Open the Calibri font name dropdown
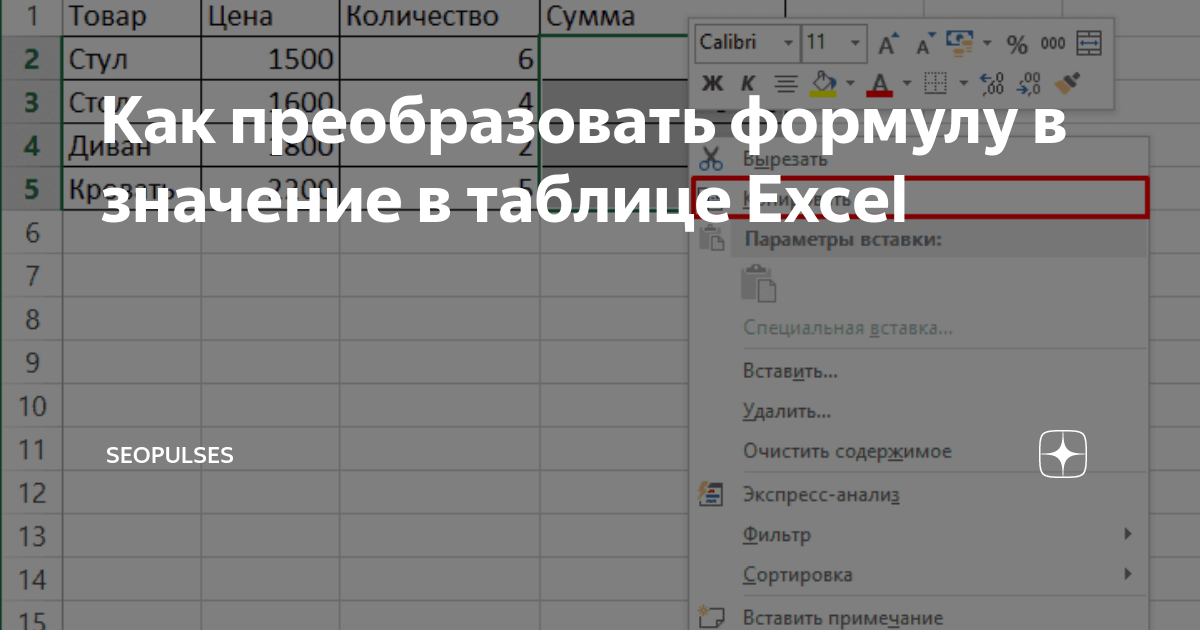This screenshot has width=1200, height=630. (789, 43)
